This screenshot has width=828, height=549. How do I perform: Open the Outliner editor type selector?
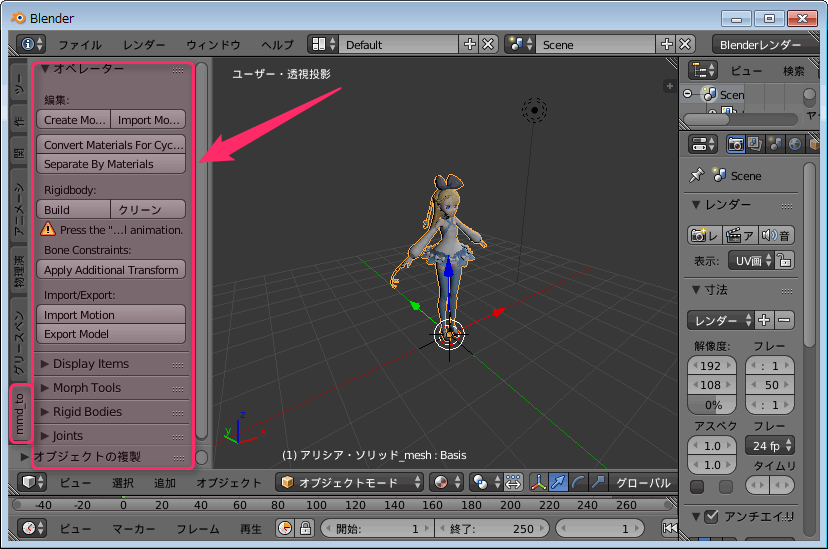pos(703,70)
